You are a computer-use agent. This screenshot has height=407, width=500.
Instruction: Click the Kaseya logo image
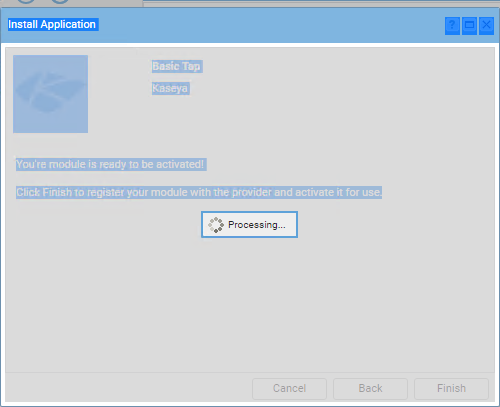tap(50, 94)
